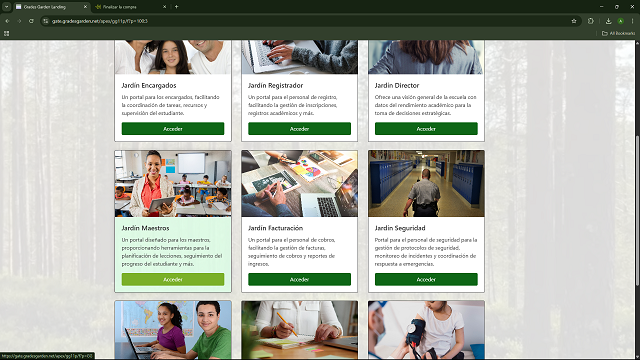Close the Grades Garden Landing tab
Image resolution: width=640 pixels, height=360 pixels.
tap(85, 7)
